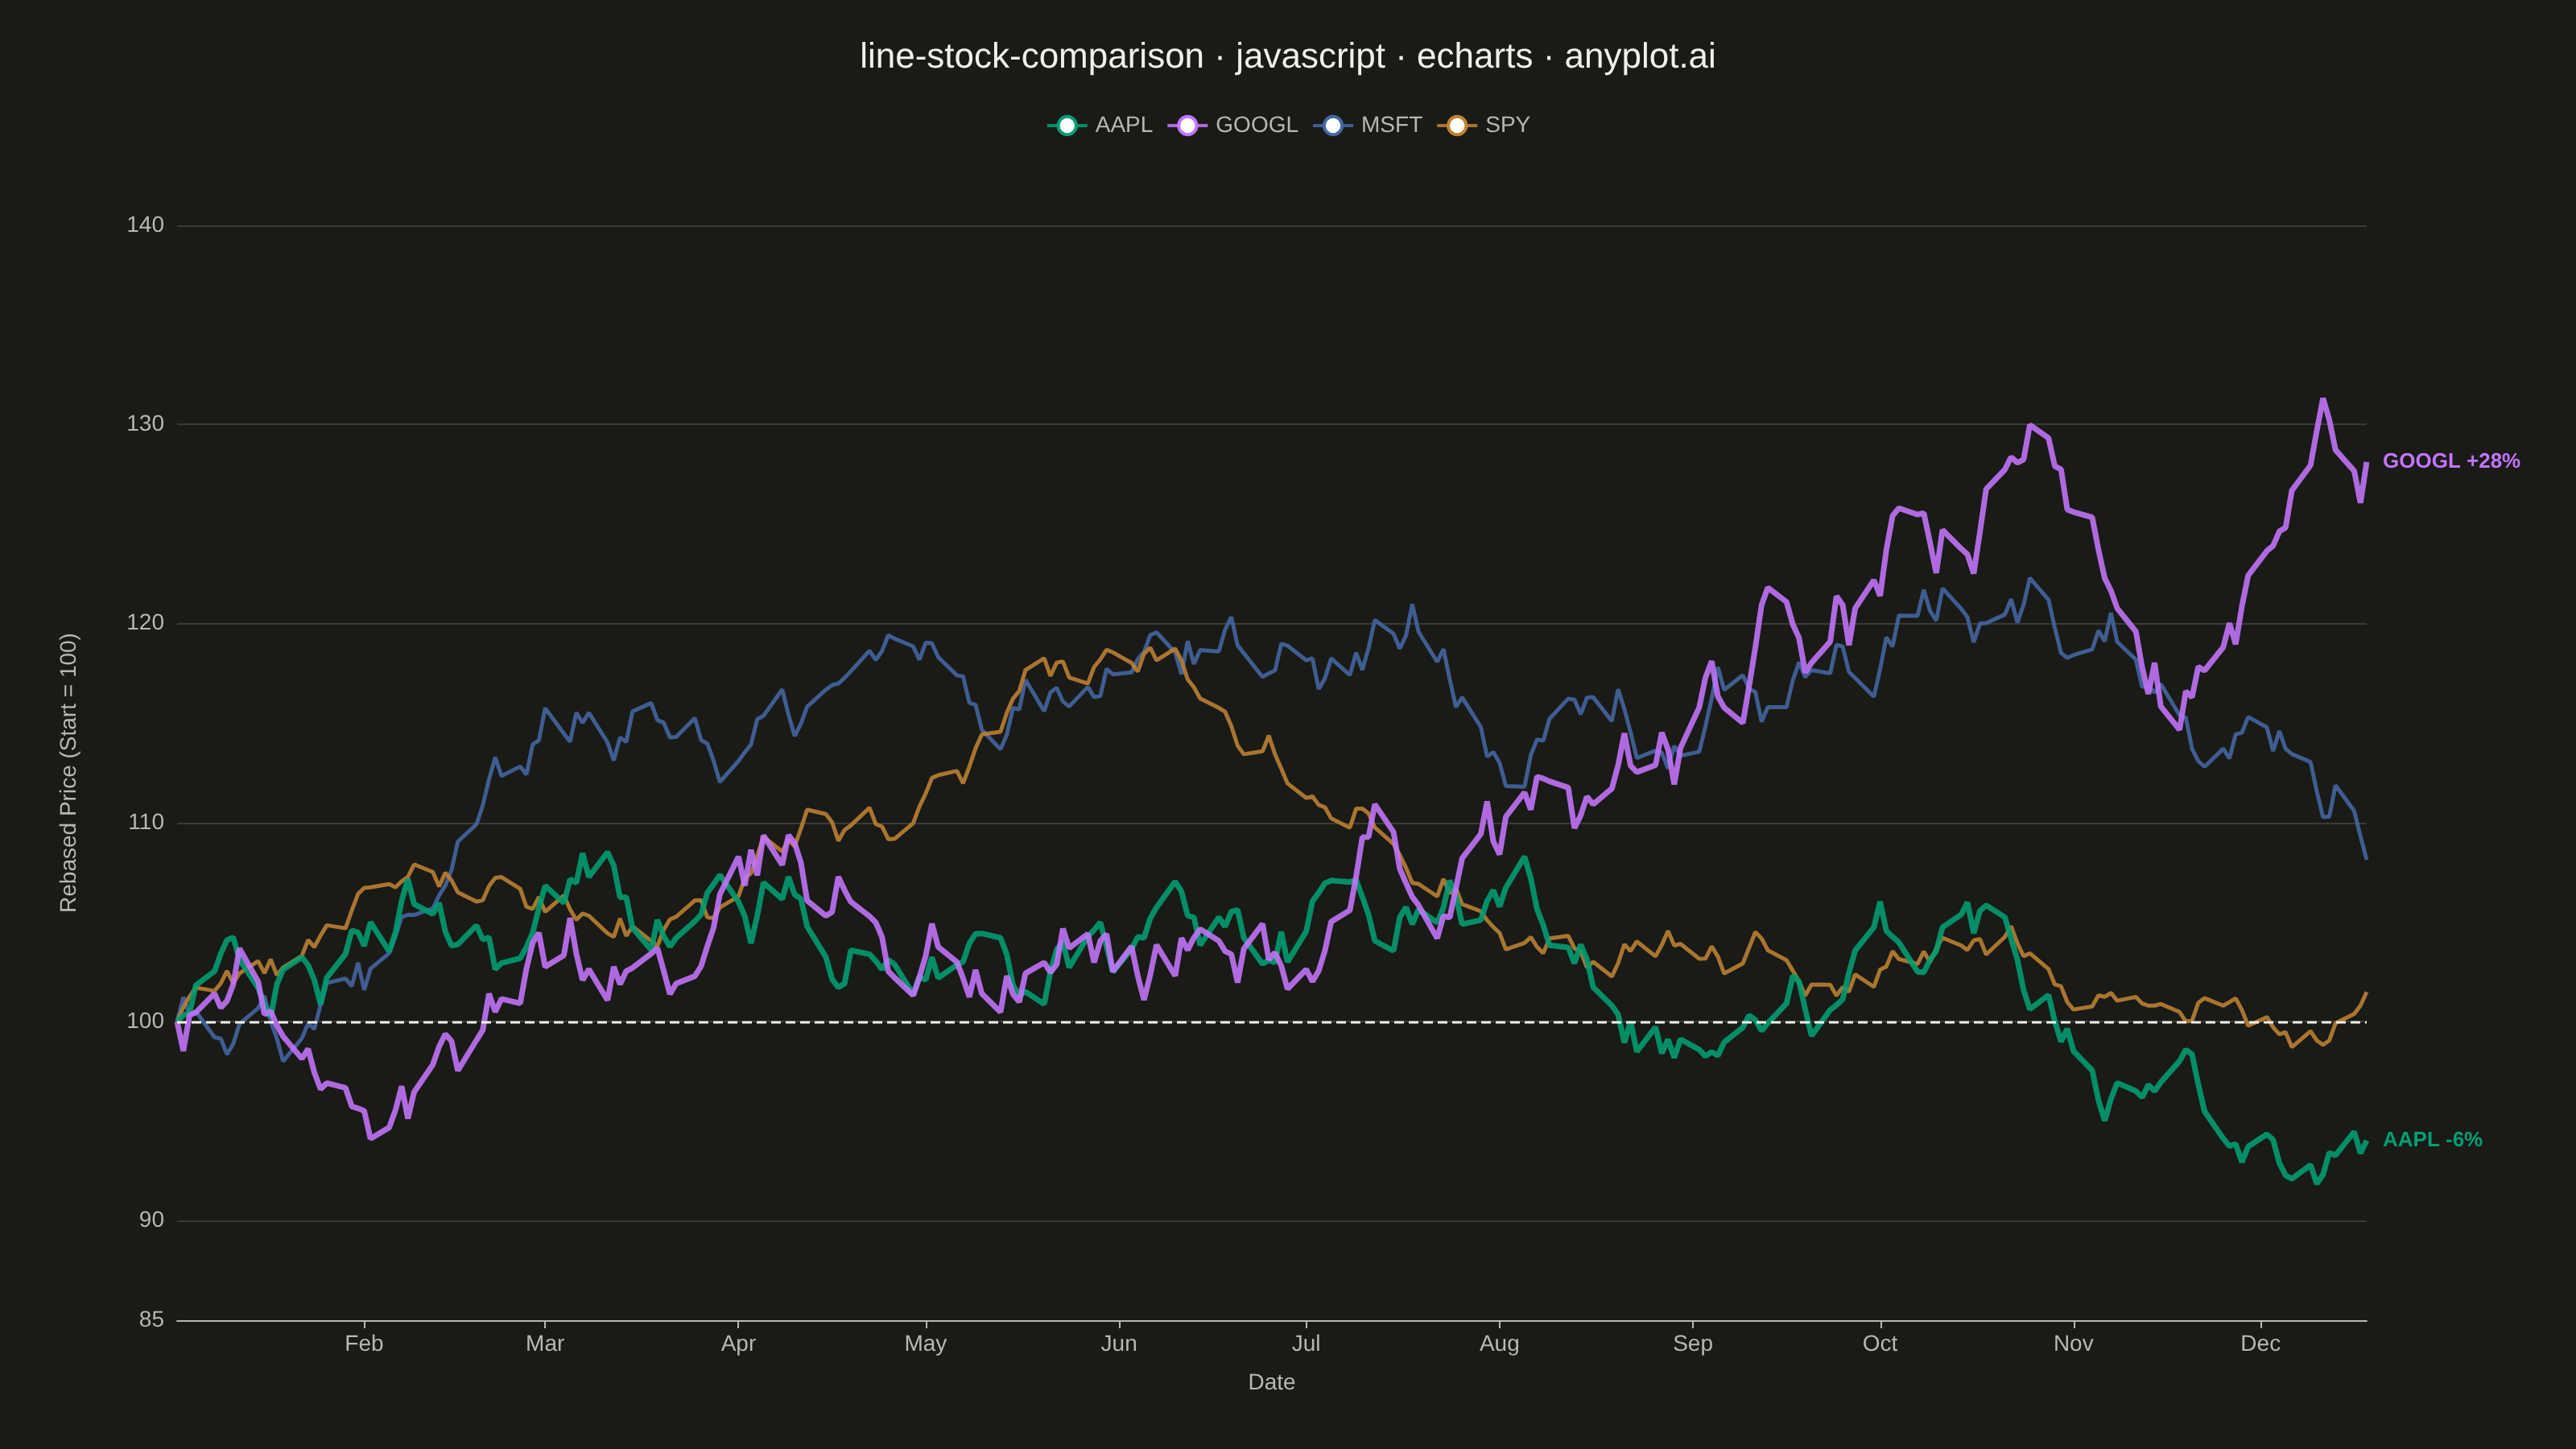Toggle the AAPL series legend marker

click(1067, 126)
